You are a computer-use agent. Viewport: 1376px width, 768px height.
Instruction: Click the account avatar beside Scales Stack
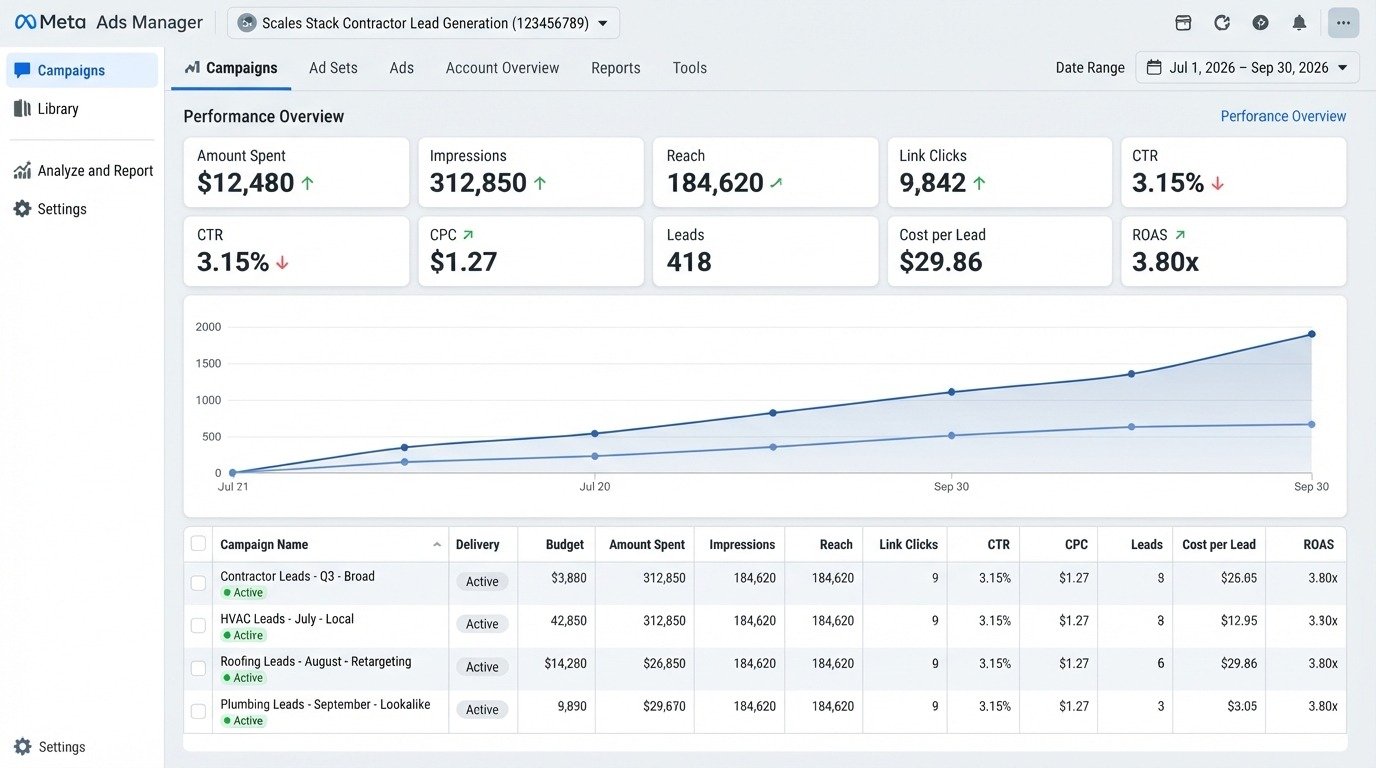pyautogui.click(x=247, y=23)
